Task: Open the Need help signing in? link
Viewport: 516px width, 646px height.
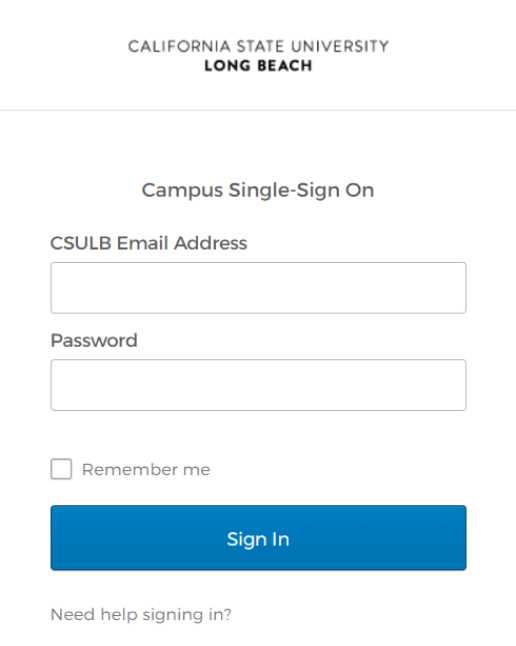Action: (x=141, y=615)
